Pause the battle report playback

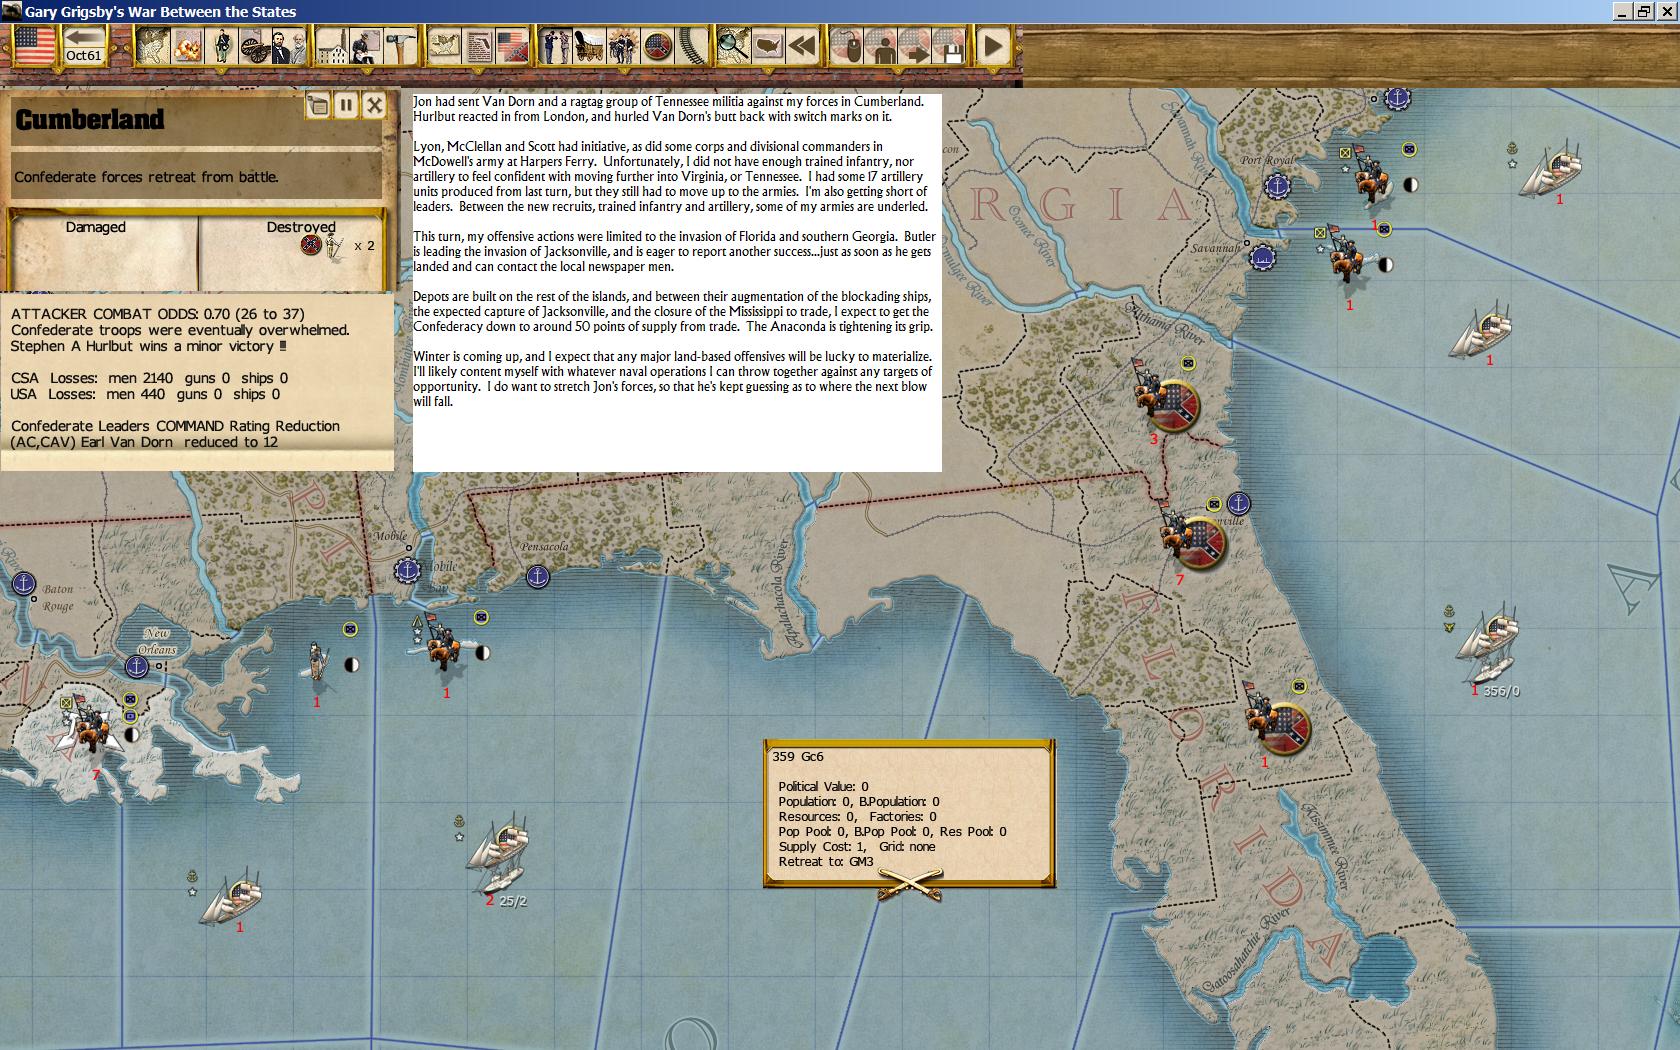[x=346, y=105]
